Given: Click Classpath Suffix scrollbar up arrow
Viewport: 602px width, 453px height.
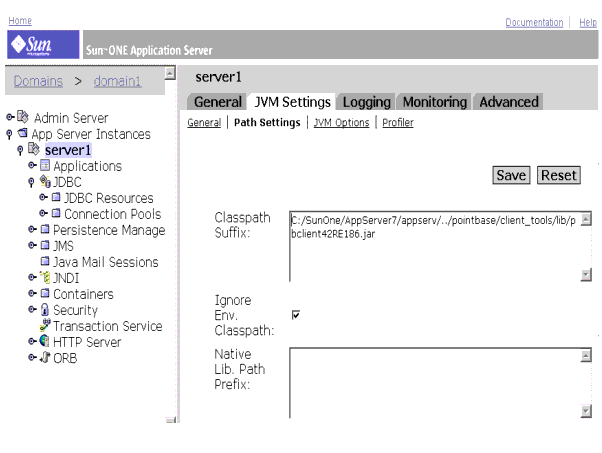Looking at the screenshot, I should 586,220.
